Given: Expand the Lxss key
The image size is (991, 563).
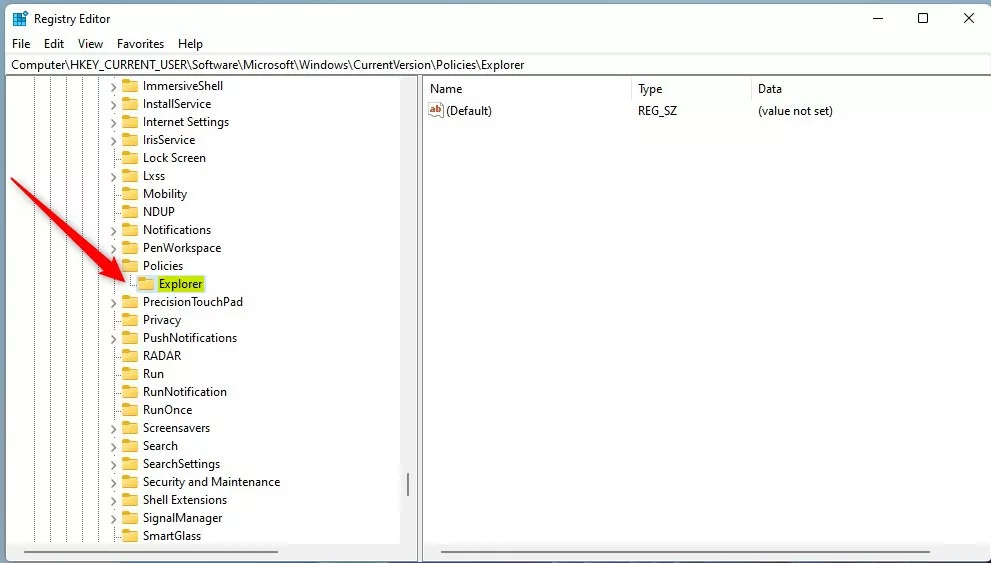Looking at the screenshot, I should 113,176.
